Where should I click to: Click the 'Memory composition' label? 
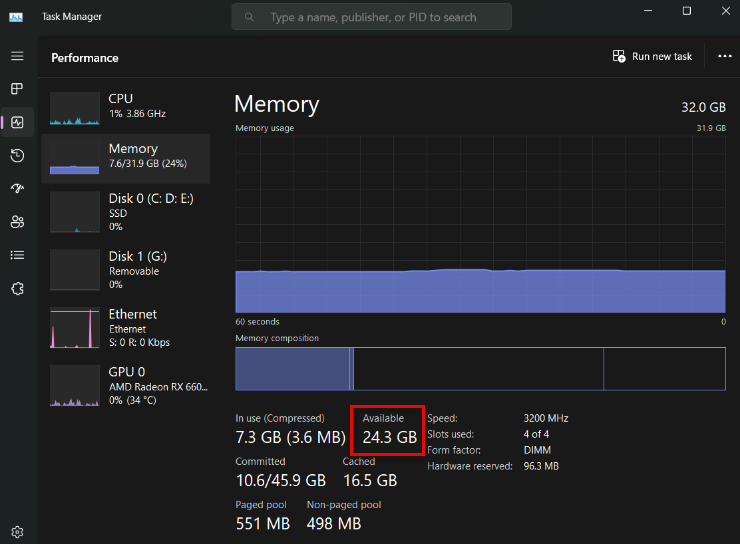277,338
